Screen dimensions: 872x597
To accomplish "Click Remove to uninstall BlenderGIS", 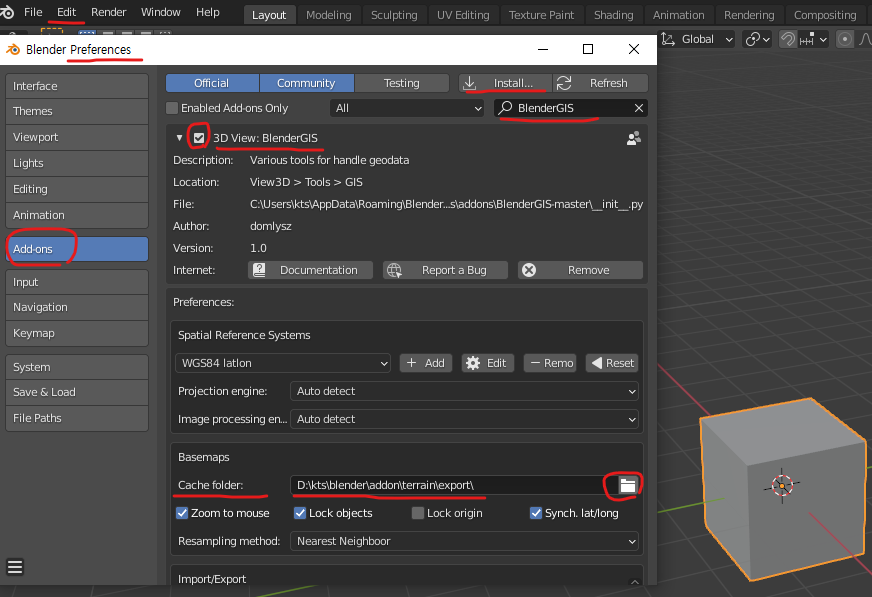I will click(x=581, y=270).
